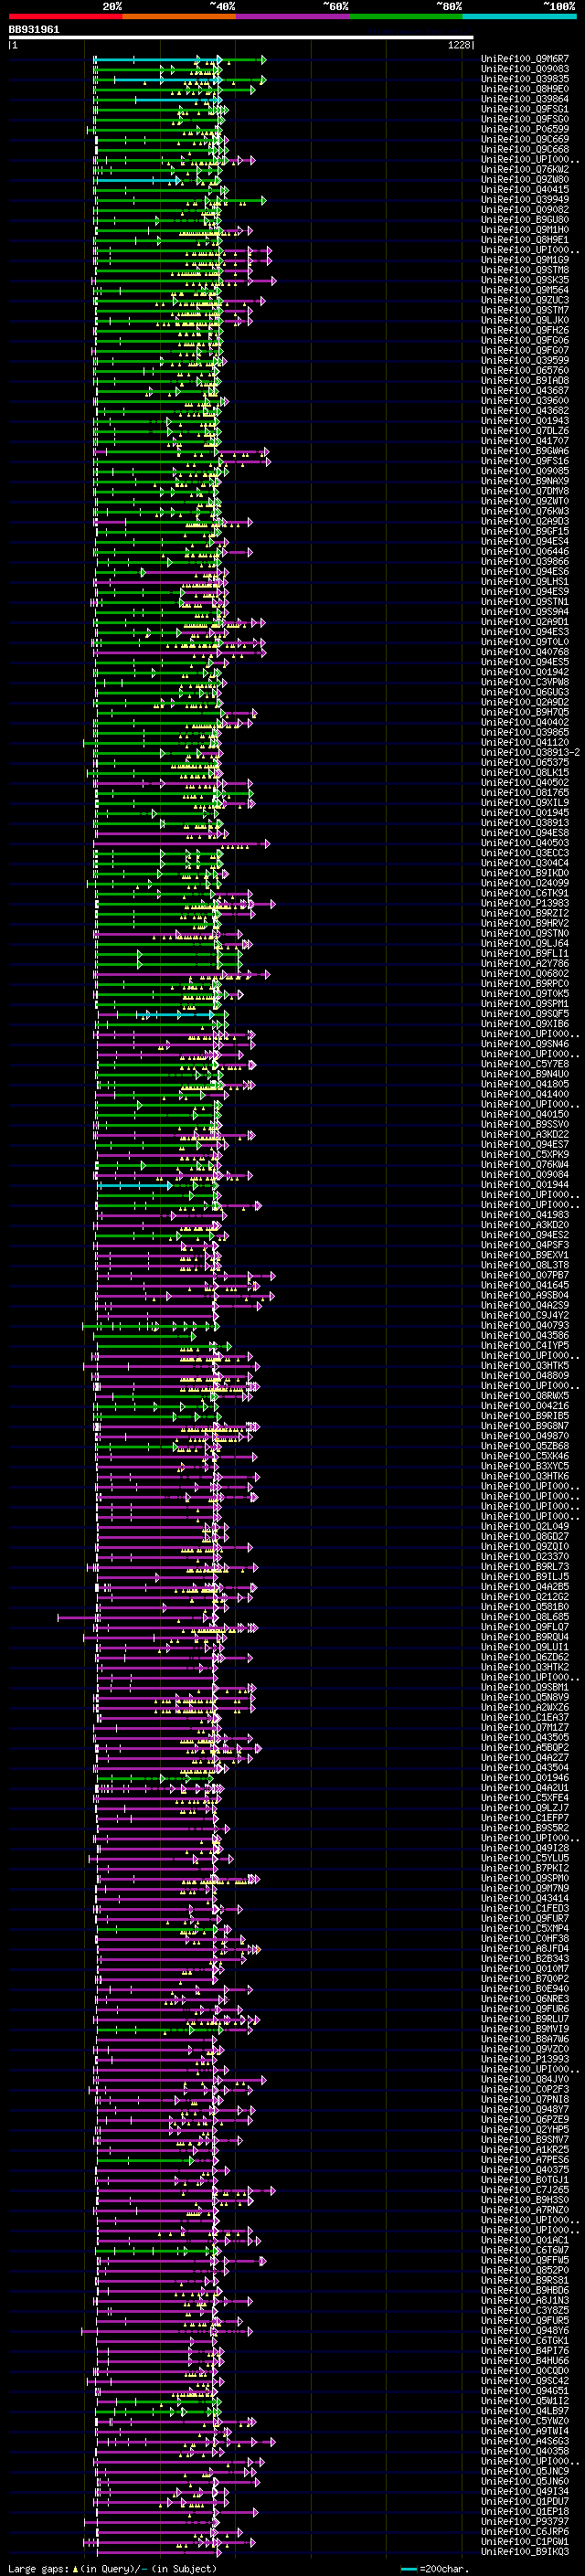Open hit UniRef100_Q9M6R7
Image resolution: width=585 pixels, height=2576 pixels.
coord(525,59)
